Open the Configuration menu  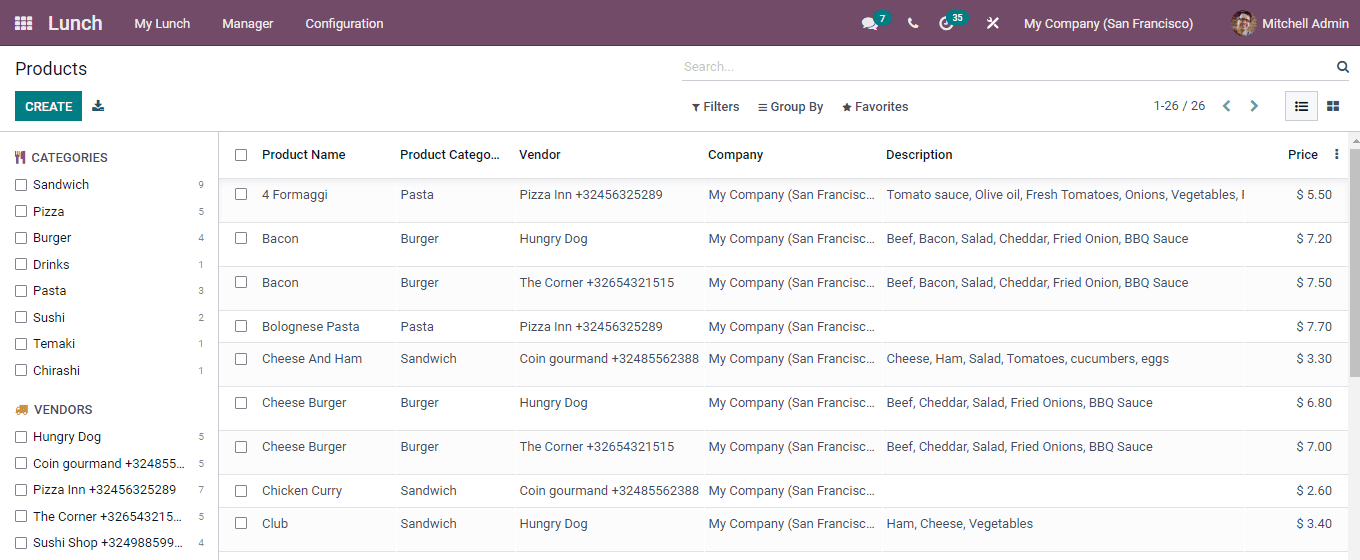344,23
